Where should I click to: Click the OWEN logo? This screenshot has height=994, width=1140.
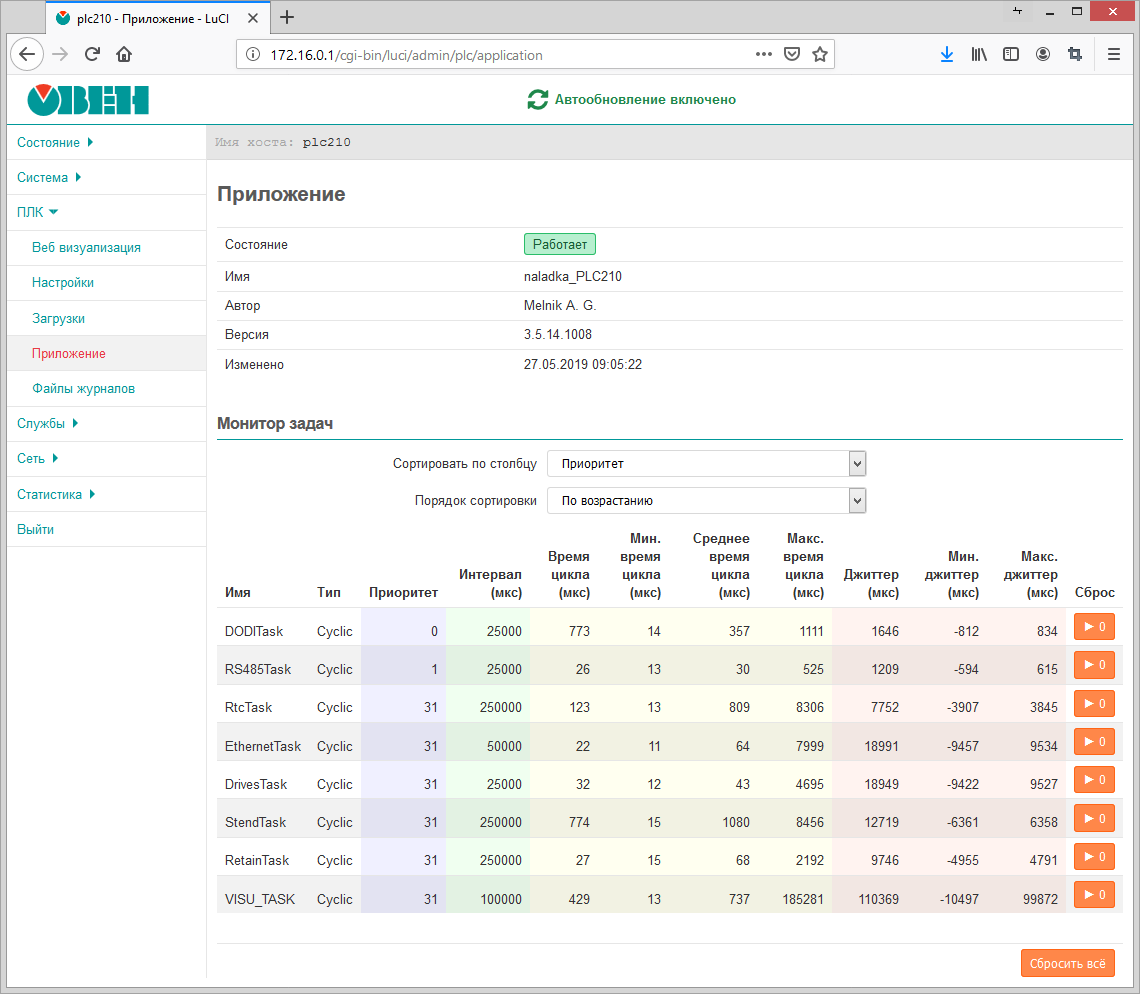tap(88, 100)
